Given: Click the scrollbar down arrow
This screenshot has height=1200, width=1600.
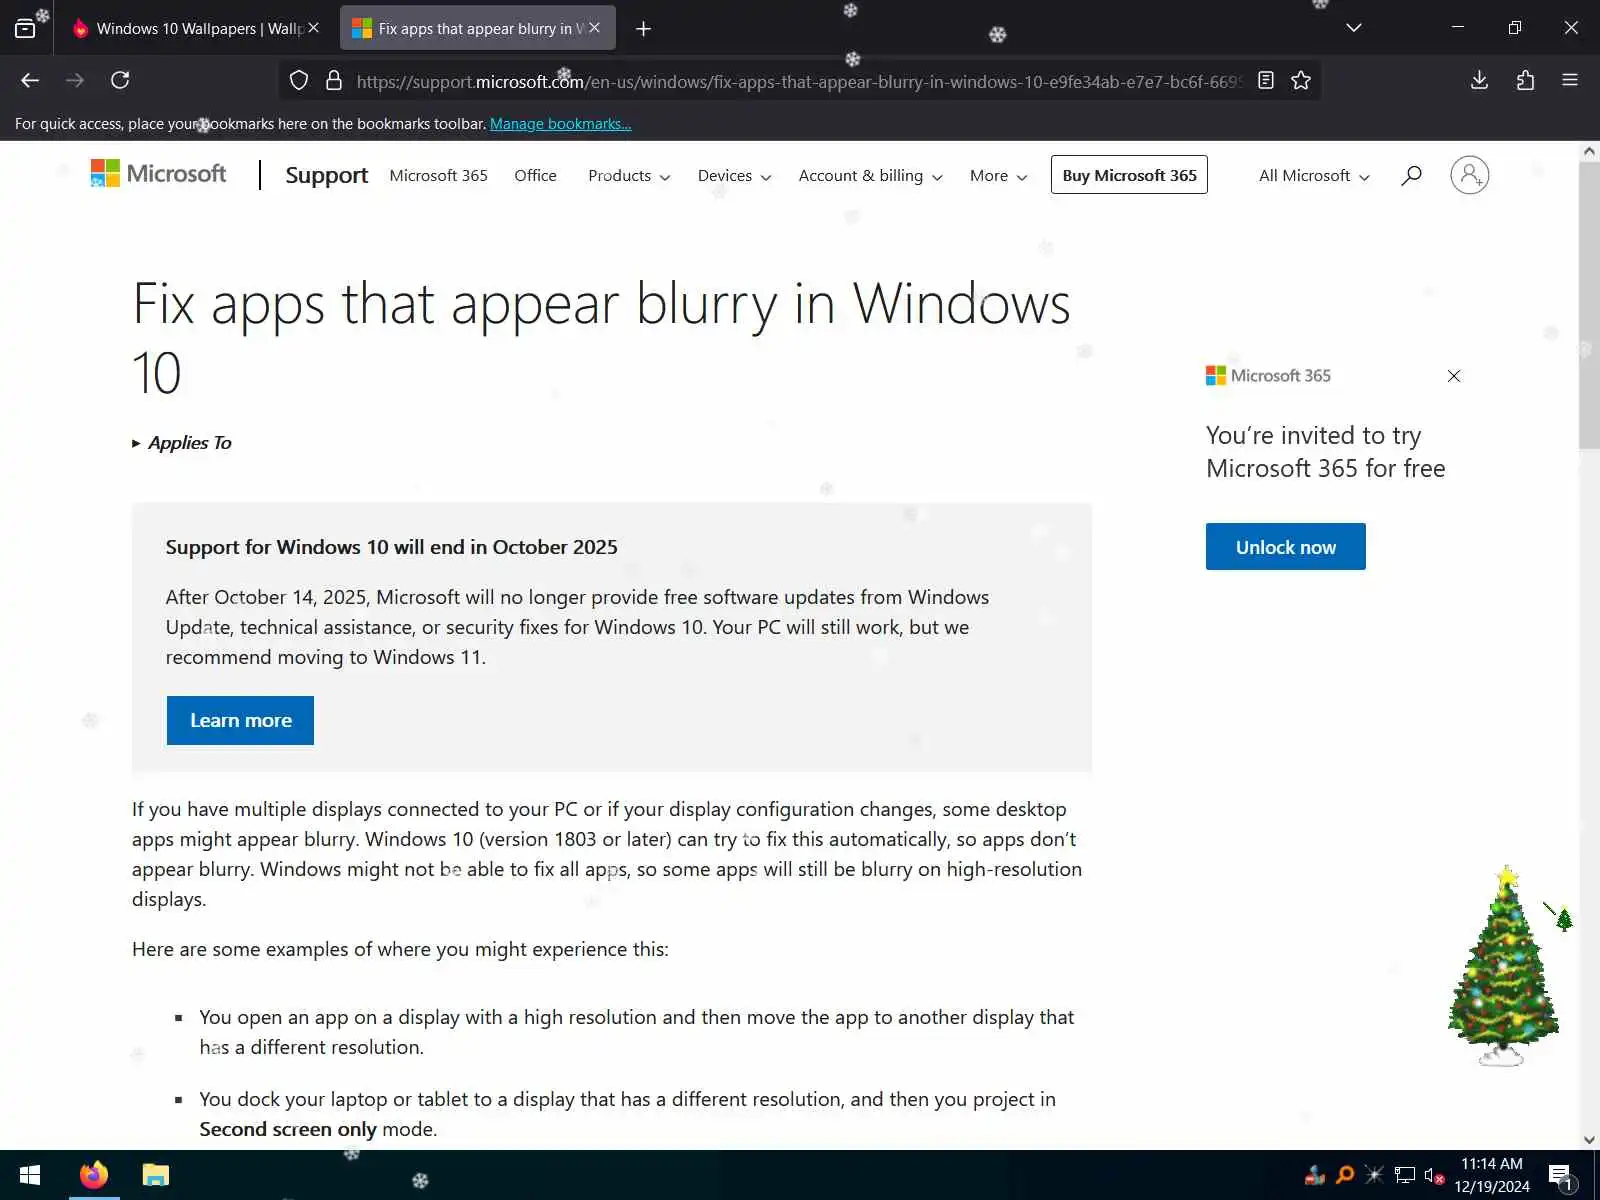Looking at the screenshot, I should [x=1589, y=1139].
